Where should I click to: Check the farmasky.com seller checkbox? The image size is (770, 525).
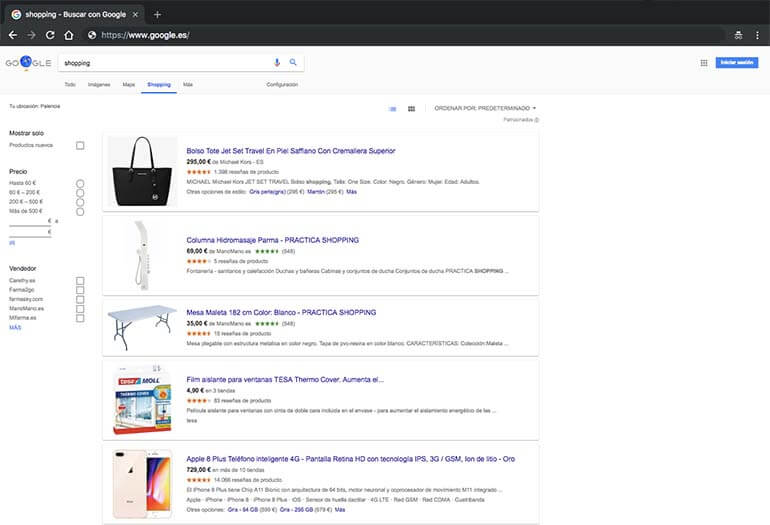[x=80, y=300]
